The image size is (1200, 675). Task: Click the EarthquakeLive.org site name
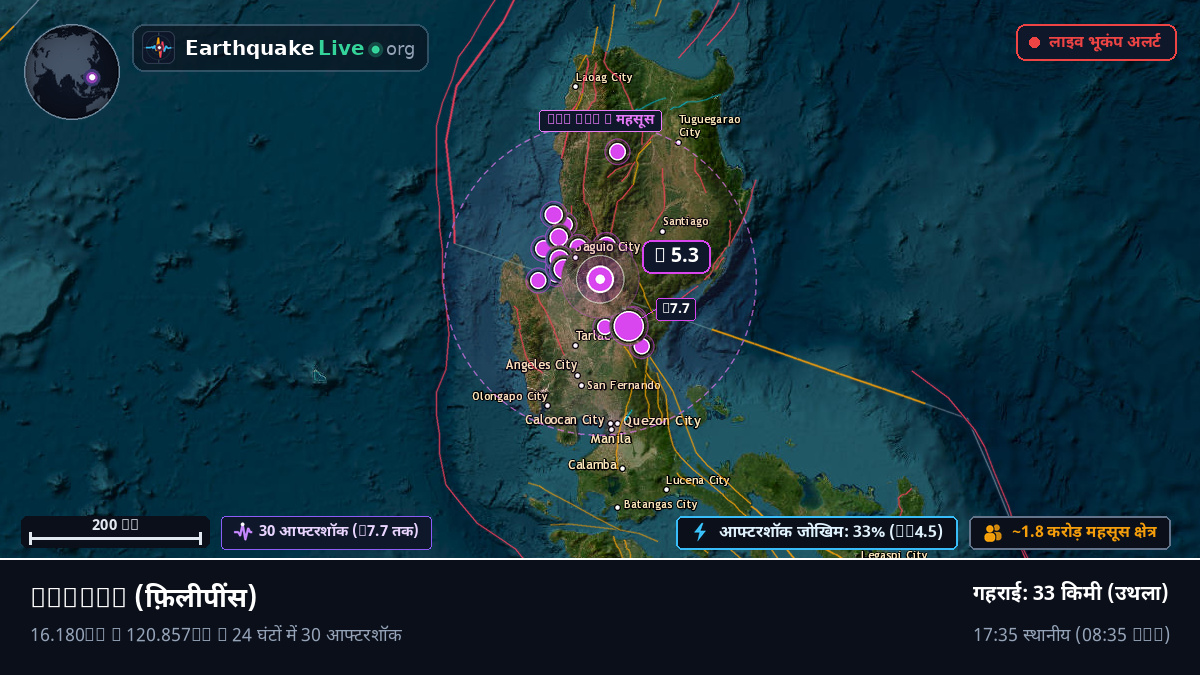pos(300,48)
